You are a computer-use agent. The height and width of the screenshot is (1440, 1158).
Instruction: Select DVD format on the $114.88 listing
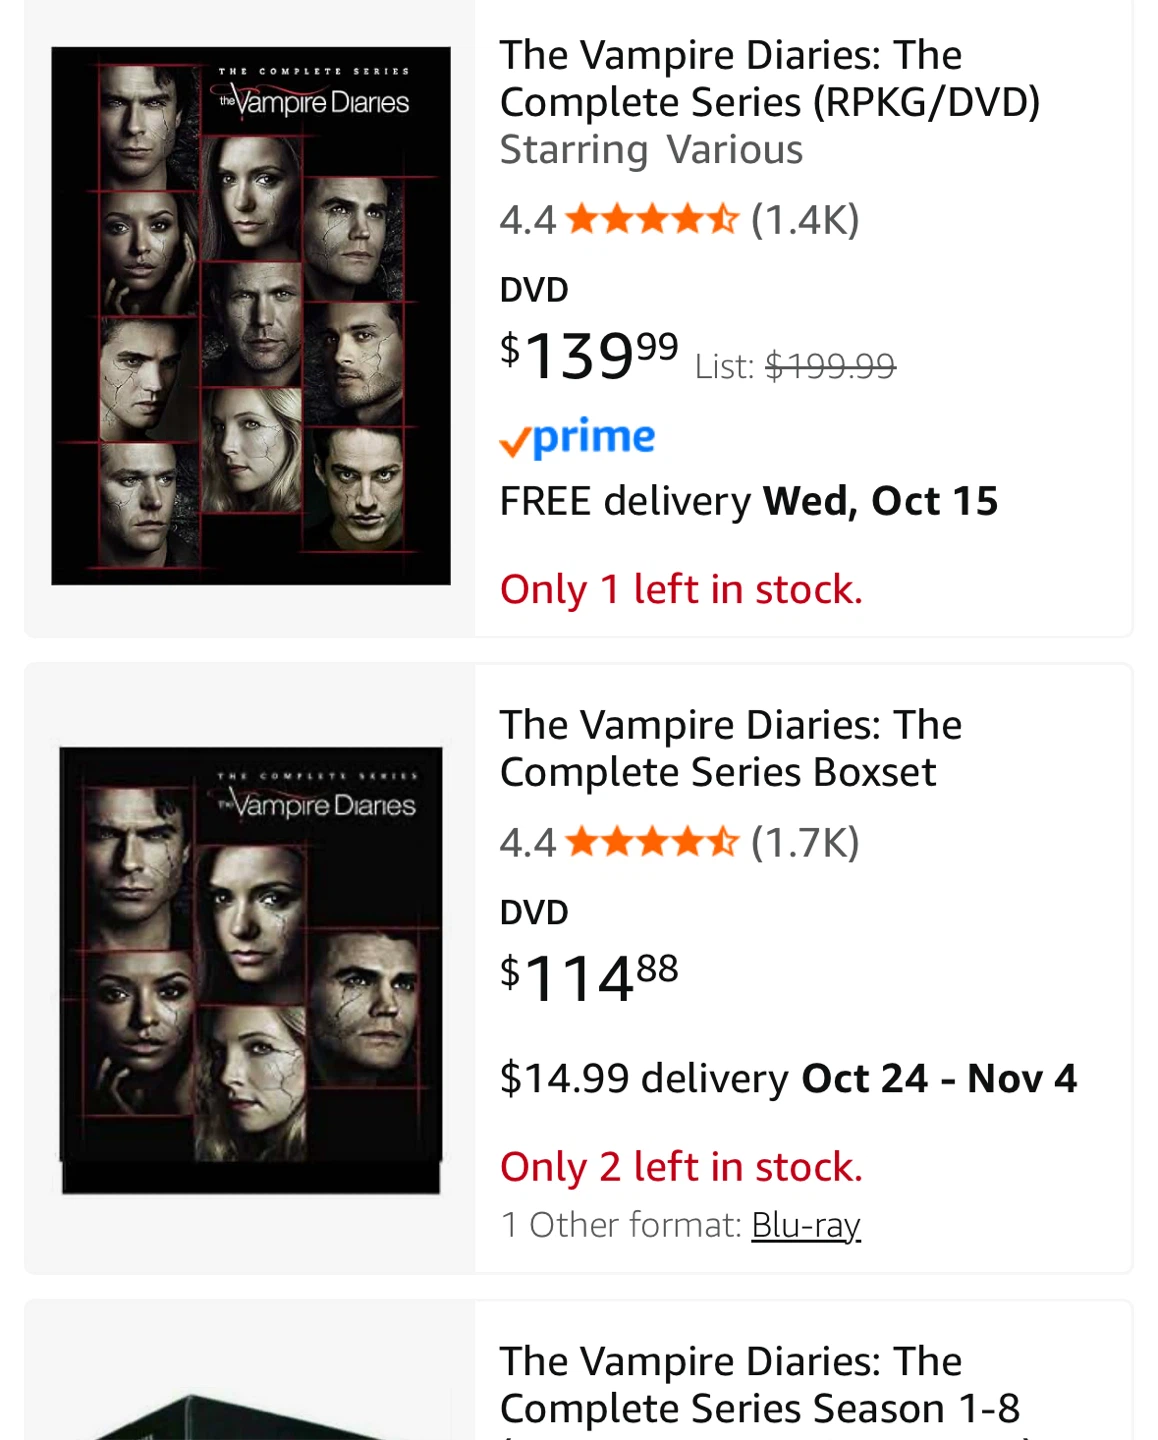tap(534, 912)
